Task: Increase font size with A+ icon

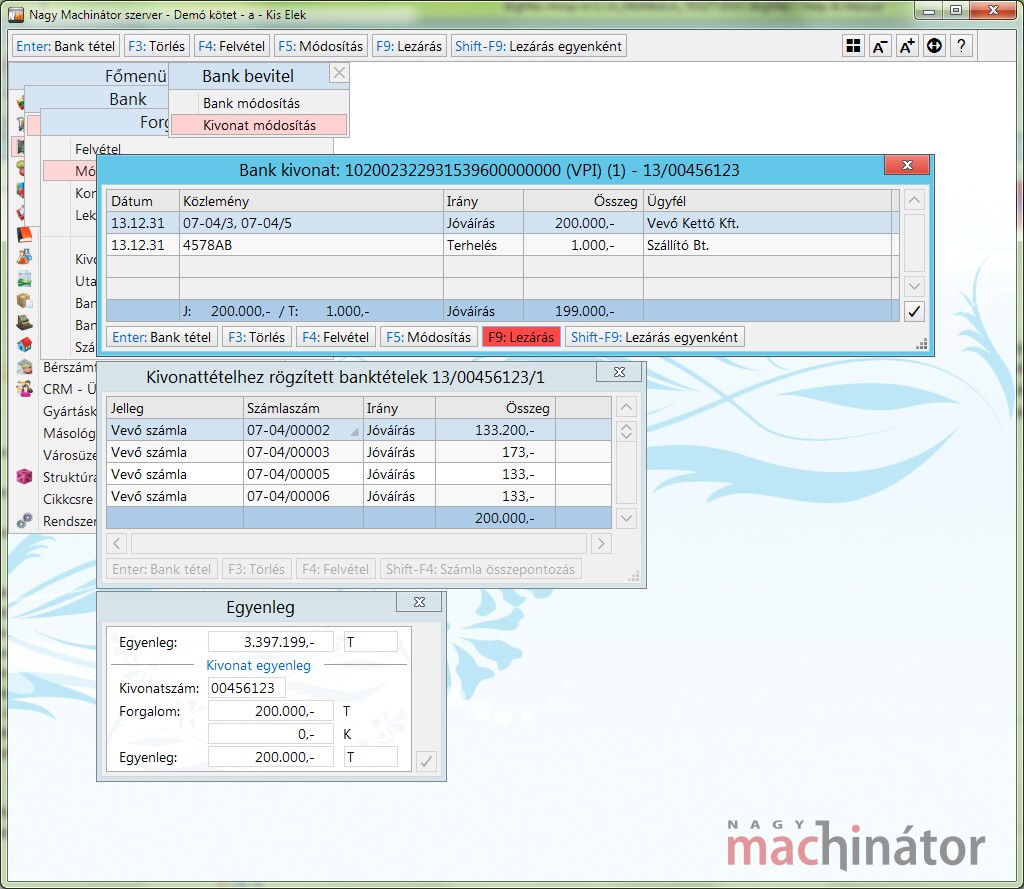Action: click(907, 46)
